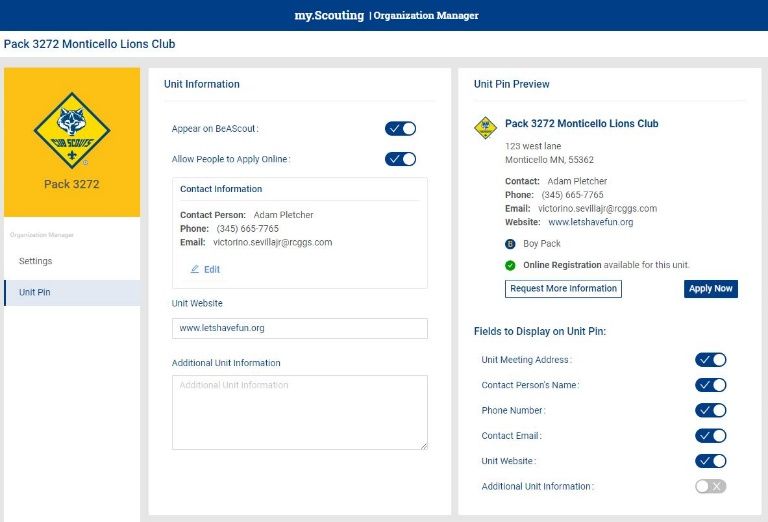Click the Boy Pack B badge icon
Screen dimensions: 768x522
(510, 244)
